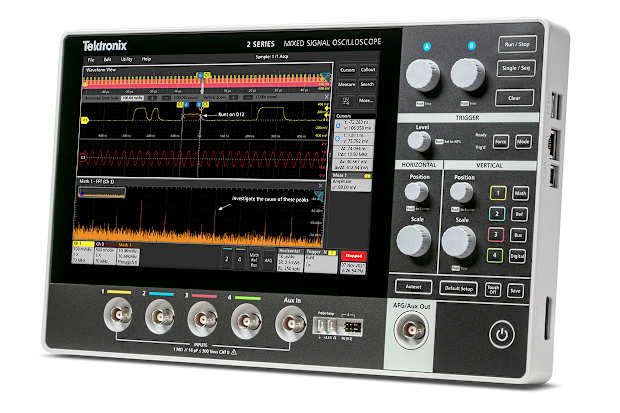620x413 pixels.
Task: Click the Bus button
Action: 518,235
